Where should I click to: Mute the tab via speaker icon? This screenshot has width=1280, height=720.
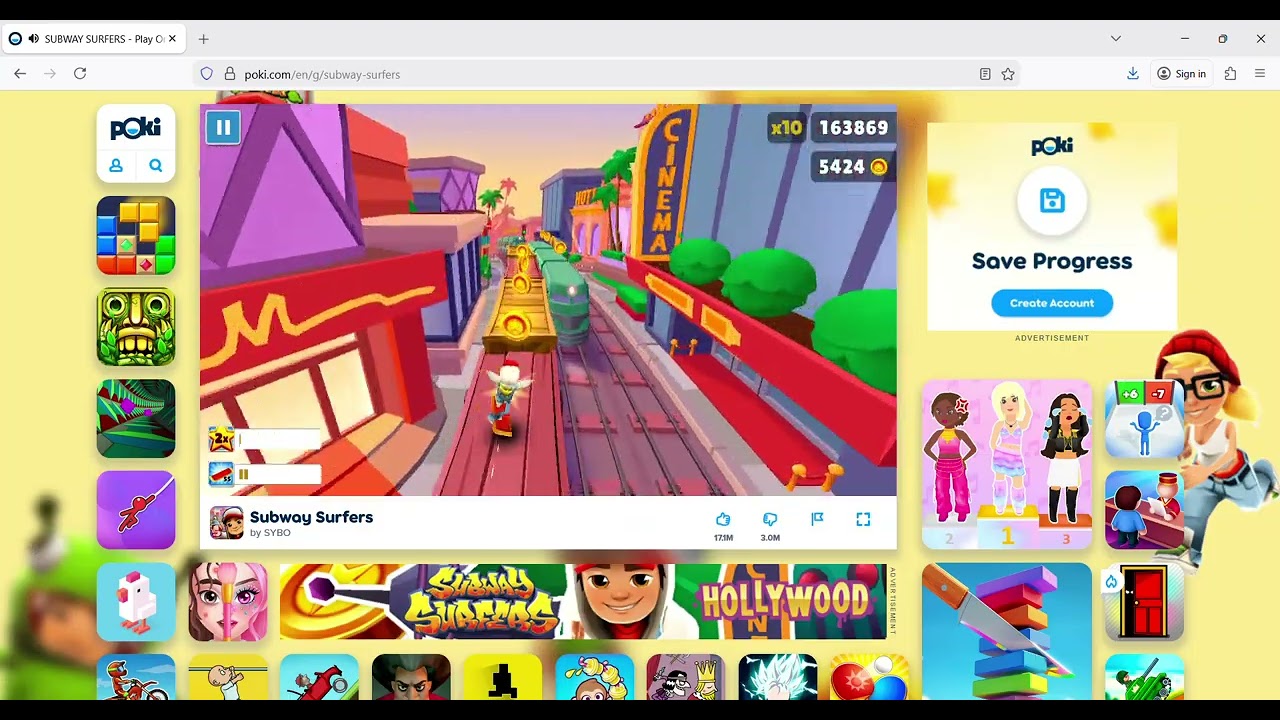33,39
